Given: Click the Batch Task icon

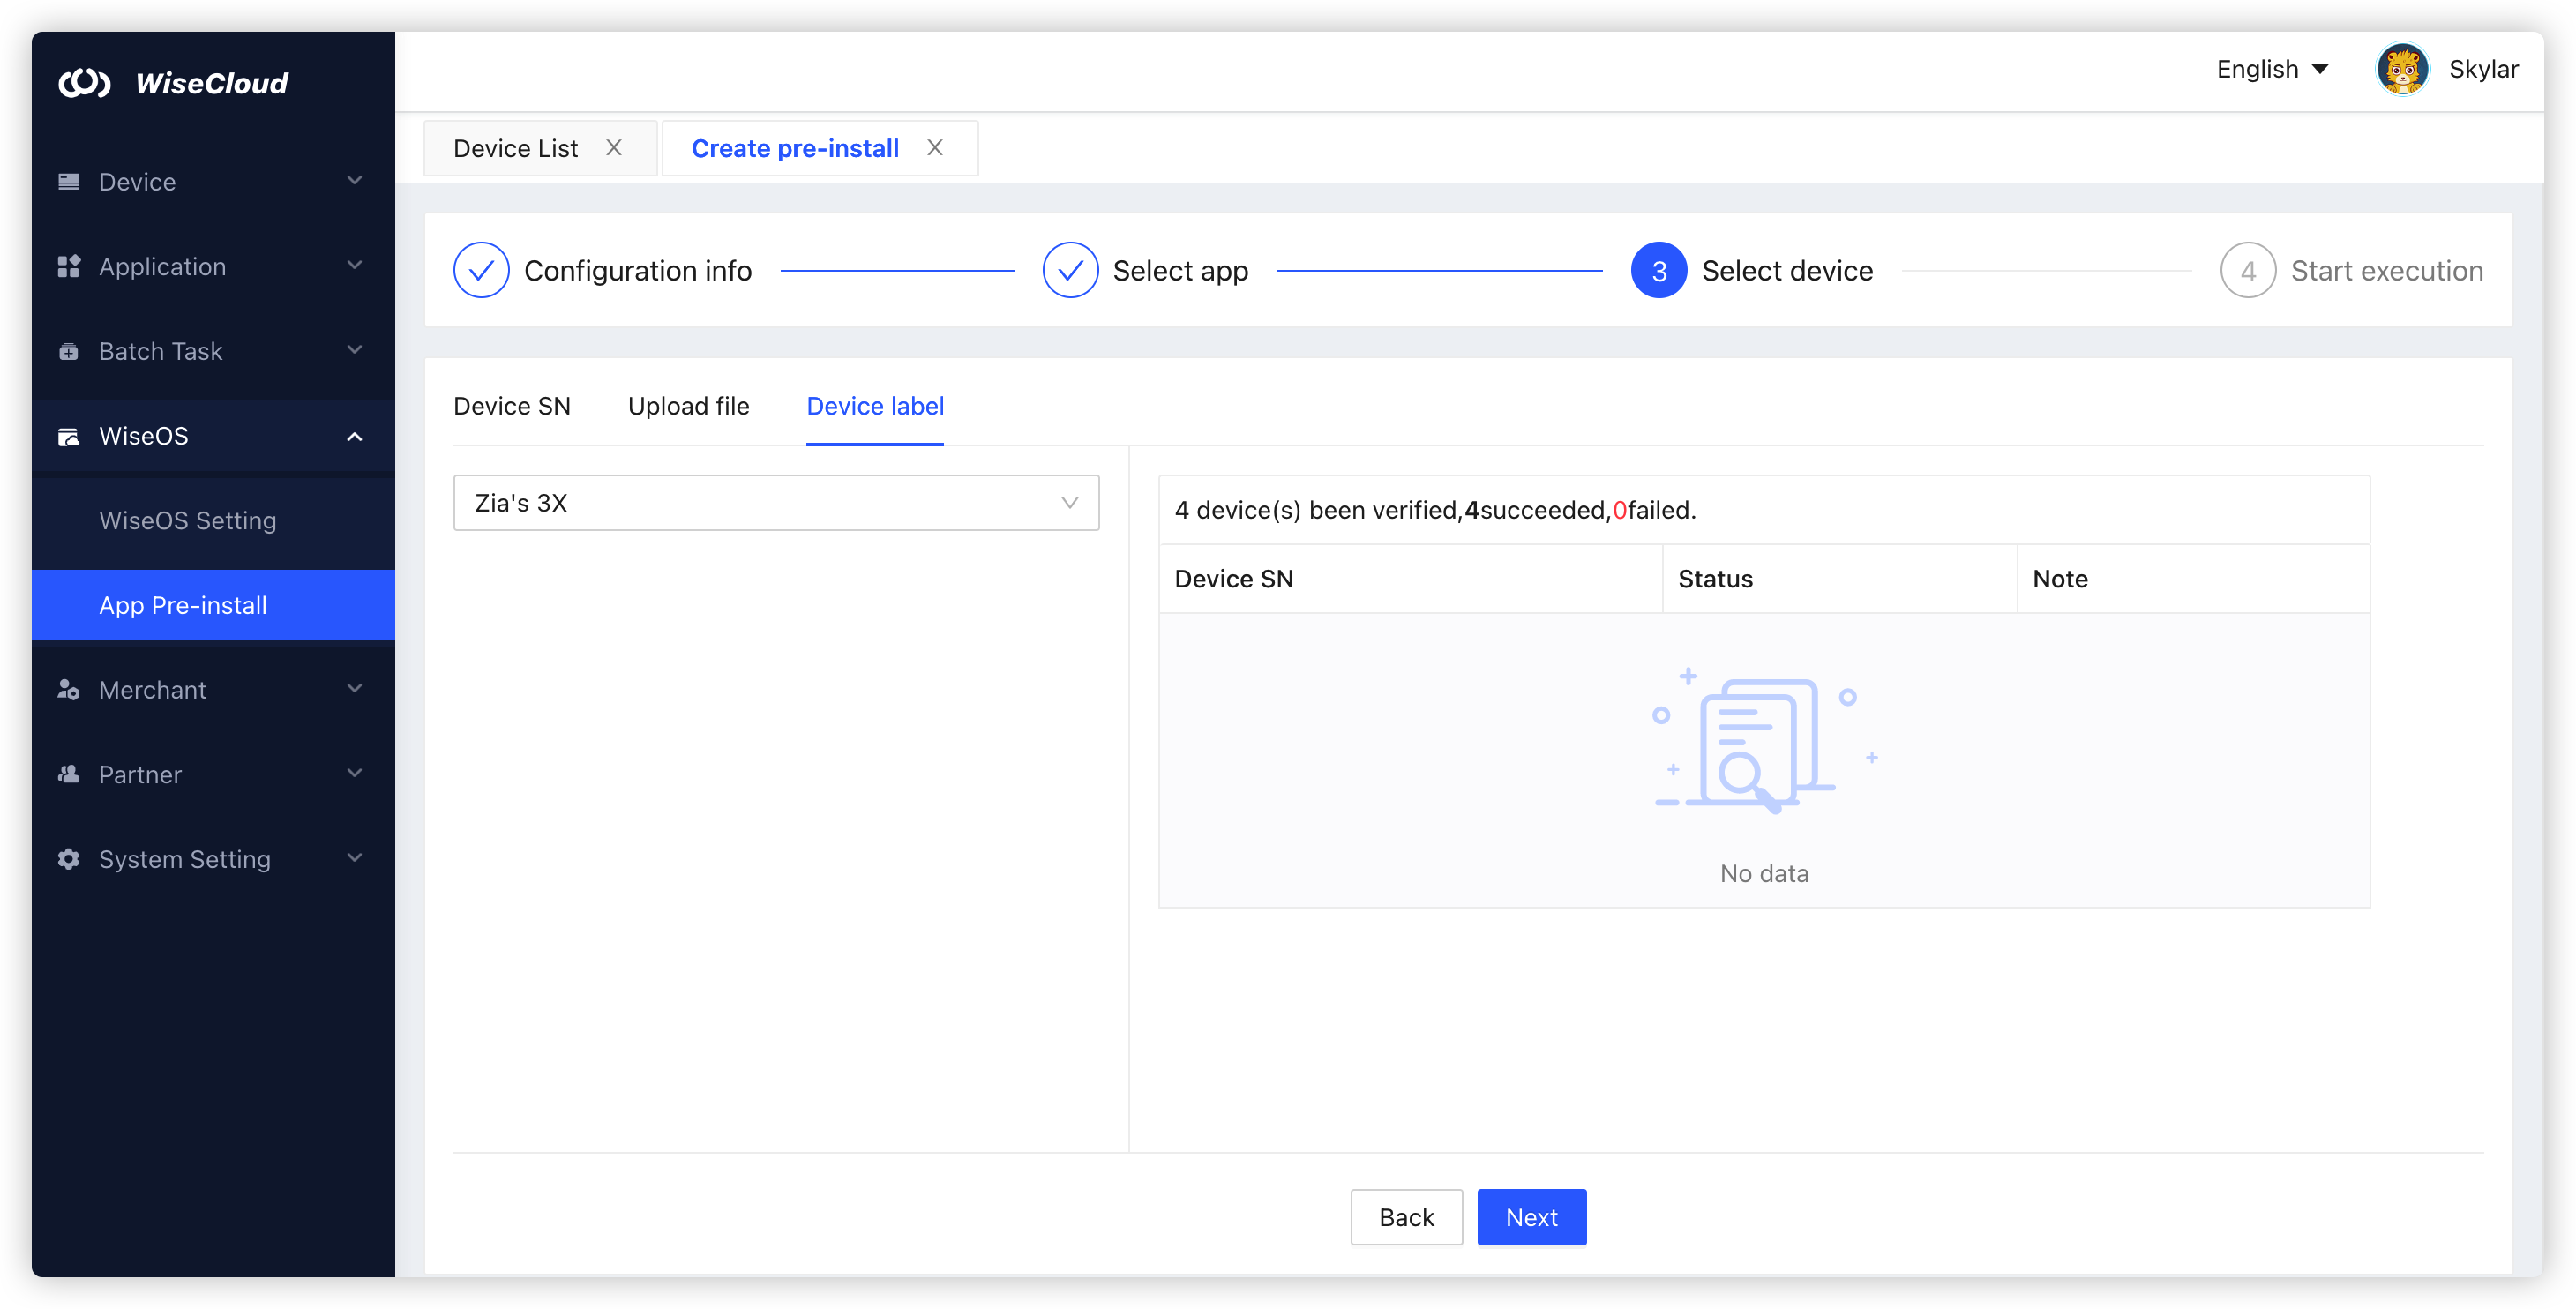Looking at the screenshot, I should [x=69, y=351].
